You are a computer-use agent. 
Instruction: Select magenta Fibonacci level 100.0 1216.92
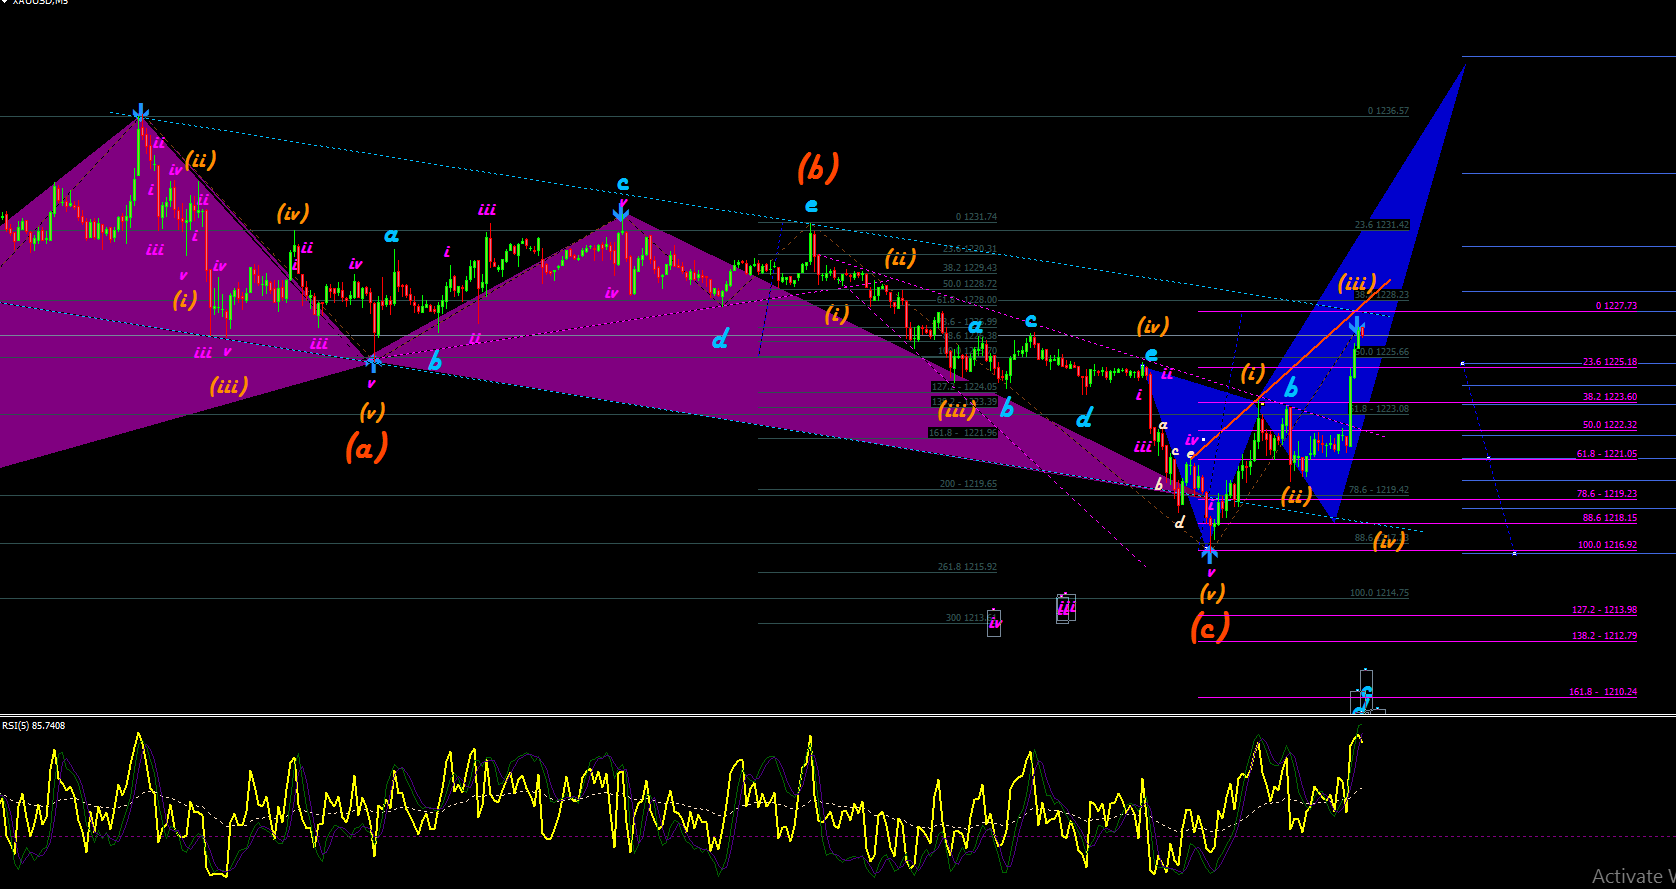click(x=1607, y=545)
